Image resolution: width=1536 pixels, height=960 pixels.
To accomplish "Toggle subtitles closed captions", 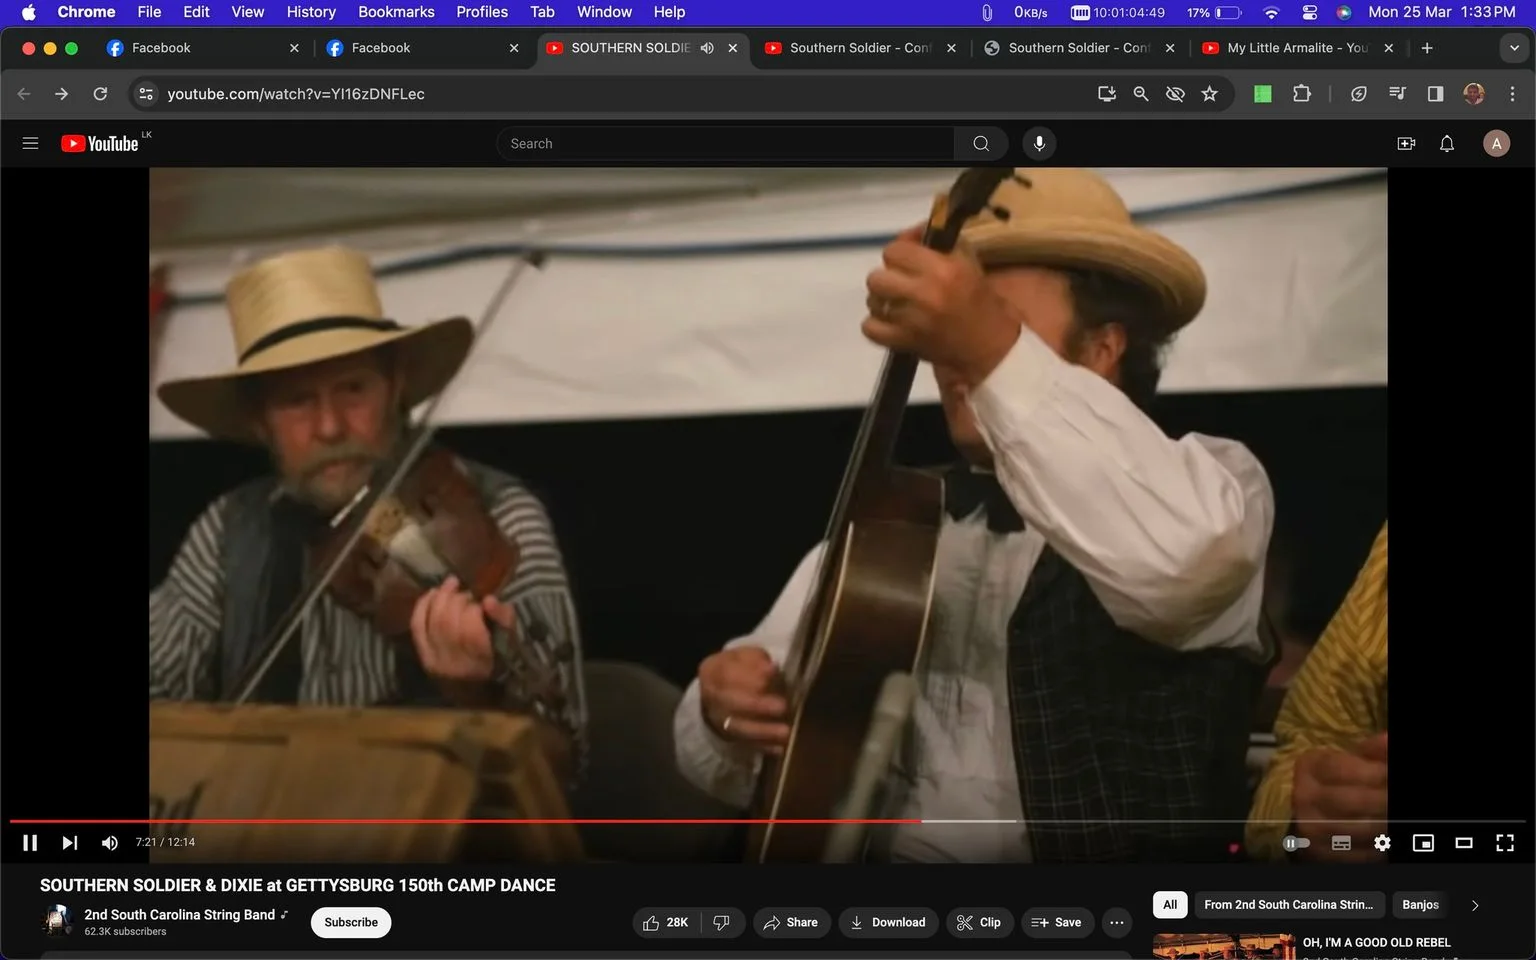I will coord(1341,843).
